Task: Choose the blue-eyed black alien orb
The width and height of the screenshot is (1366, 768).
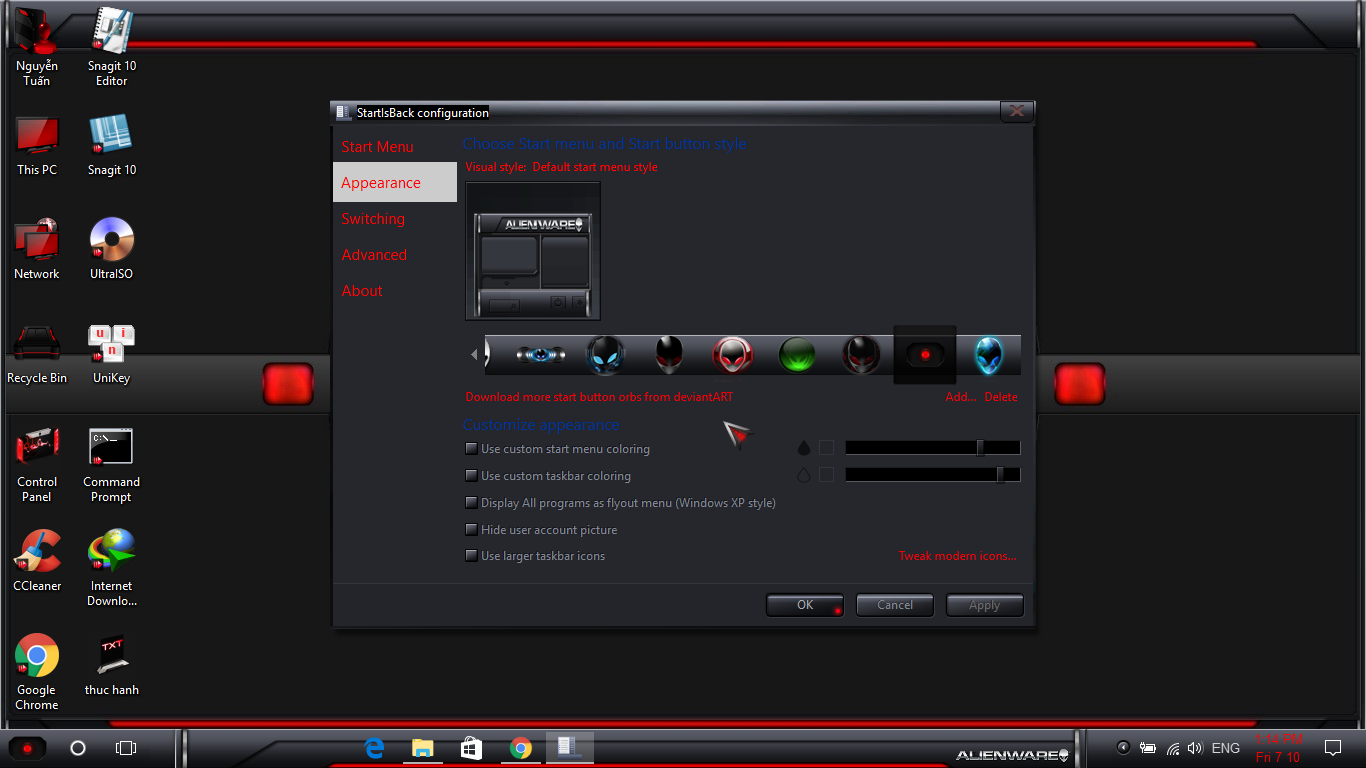Action: (605, 355)
